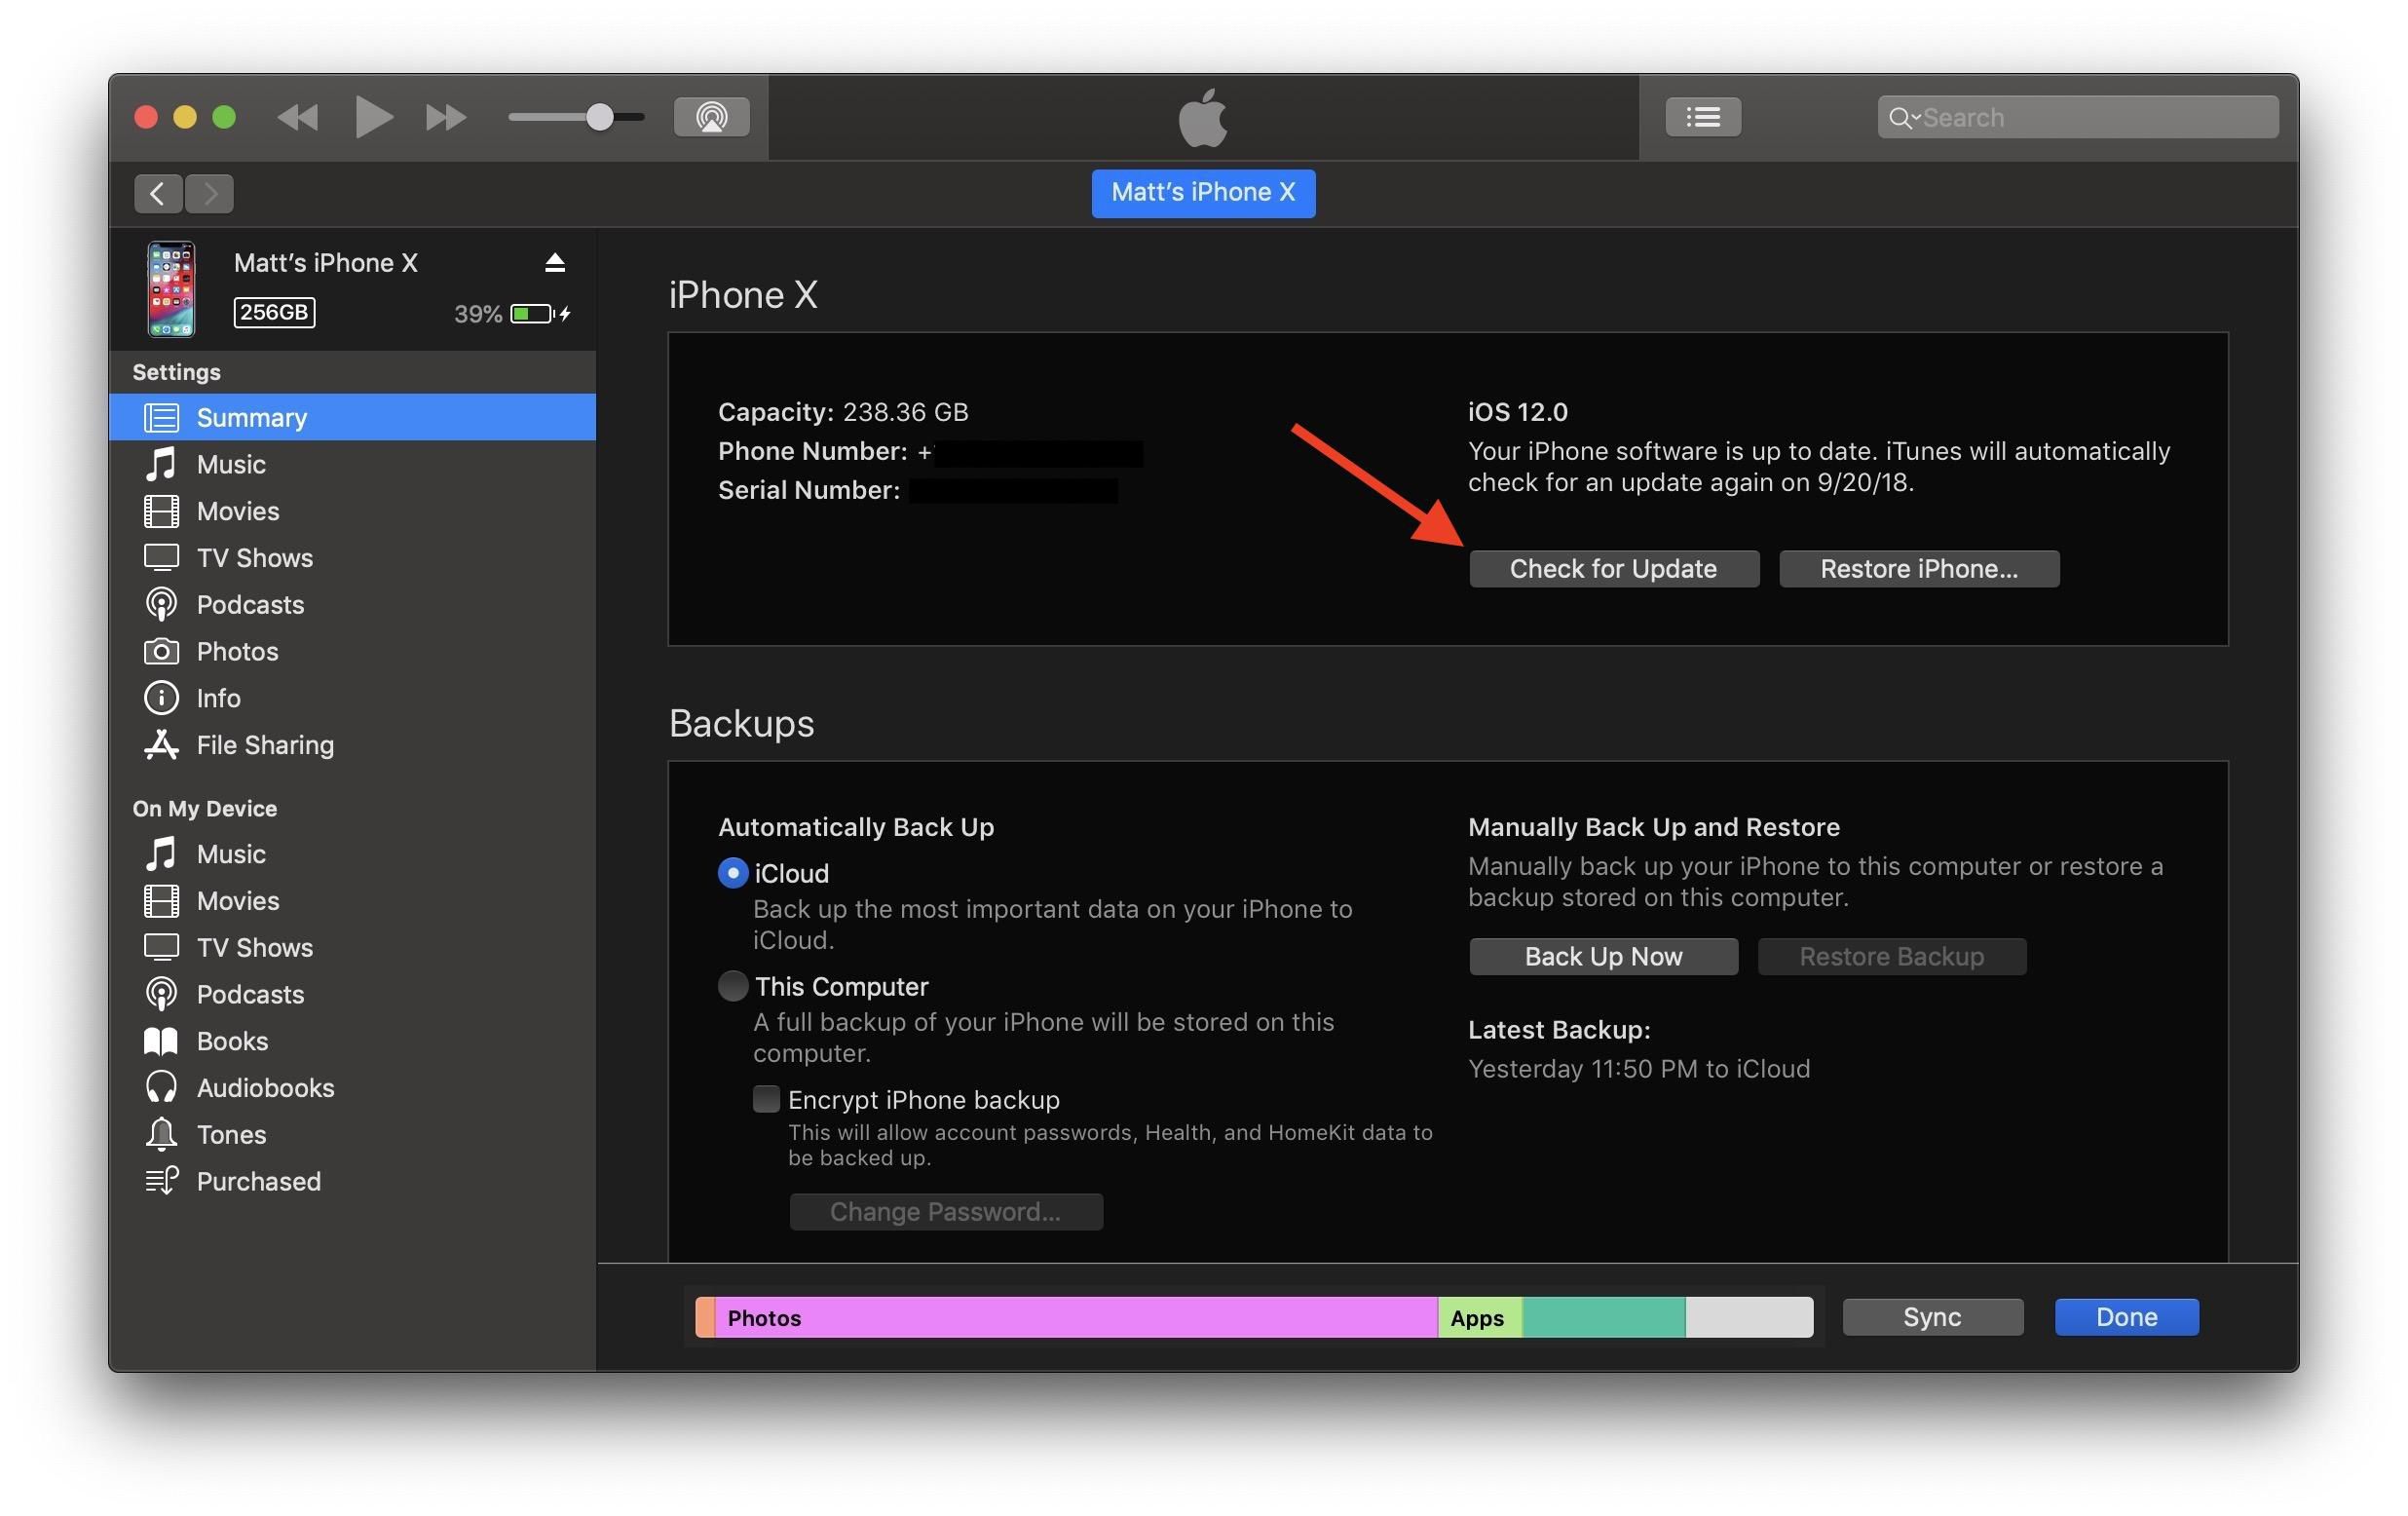Start playback with the Play button

(374, 117)
